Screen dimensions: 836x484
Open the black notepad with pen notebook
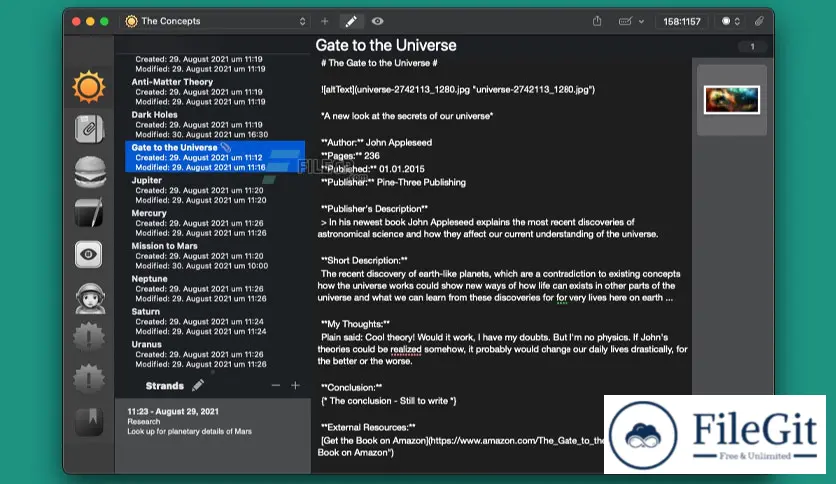coord(89,213)
